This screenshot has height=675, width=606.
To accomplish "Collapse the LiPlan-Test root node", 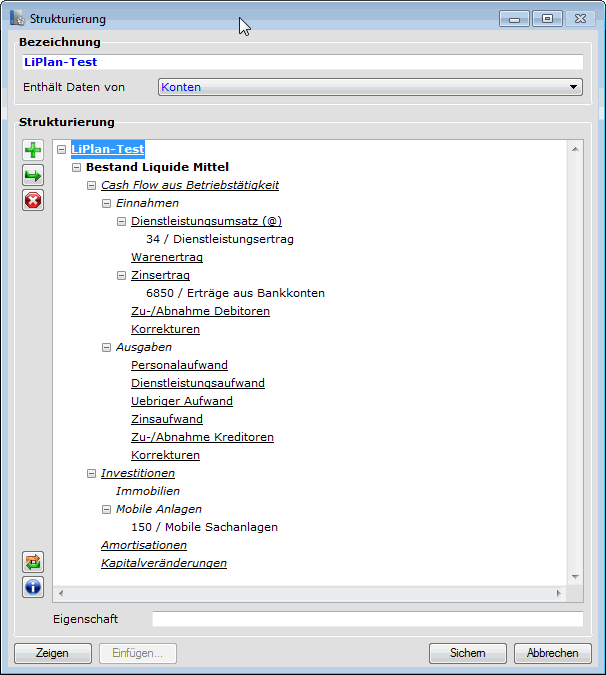I will pyautogui.click(x=62, y=150).
